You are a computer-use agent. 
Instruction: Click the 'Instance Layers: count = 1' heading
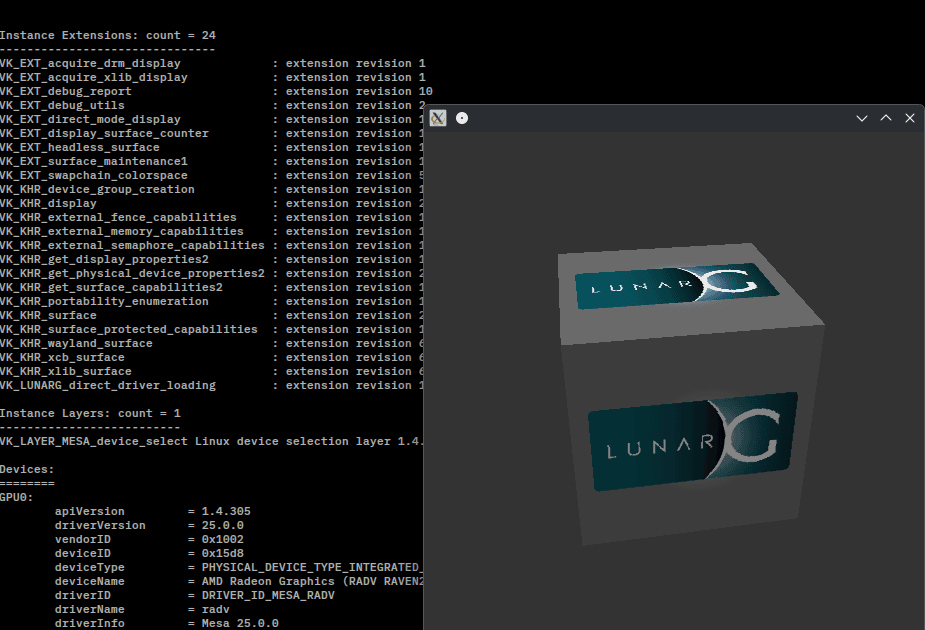(90, 413)
